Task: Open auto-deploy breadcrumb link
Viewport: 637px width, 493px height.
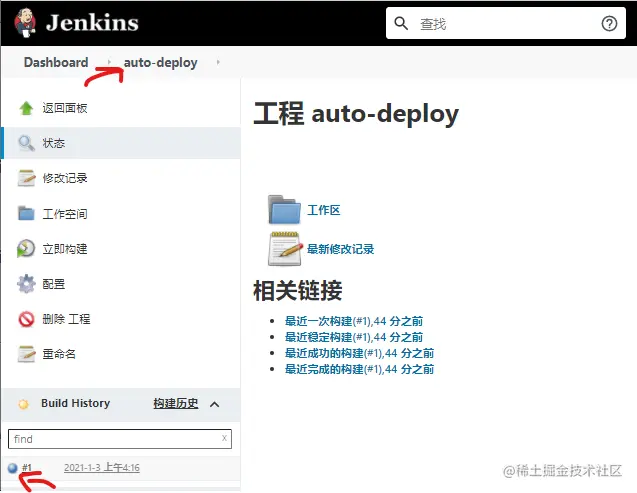Action: click(160, 63)
